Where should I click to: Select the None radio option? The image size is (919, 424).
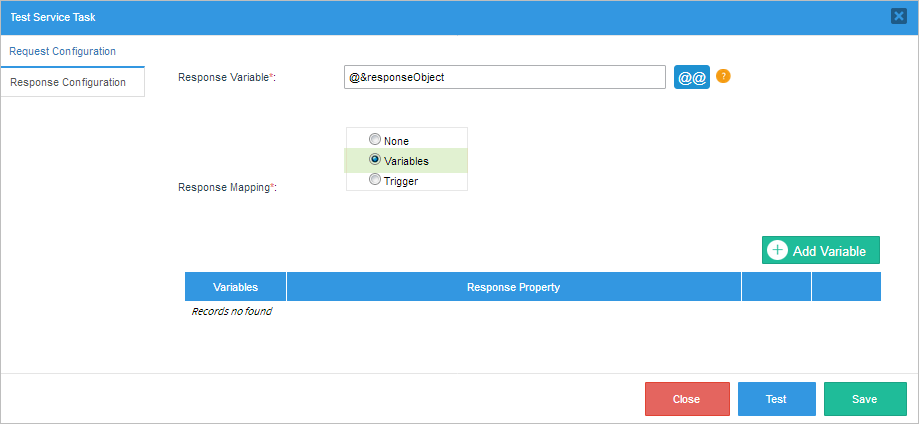pyautogui.click(x=375, y=140)
